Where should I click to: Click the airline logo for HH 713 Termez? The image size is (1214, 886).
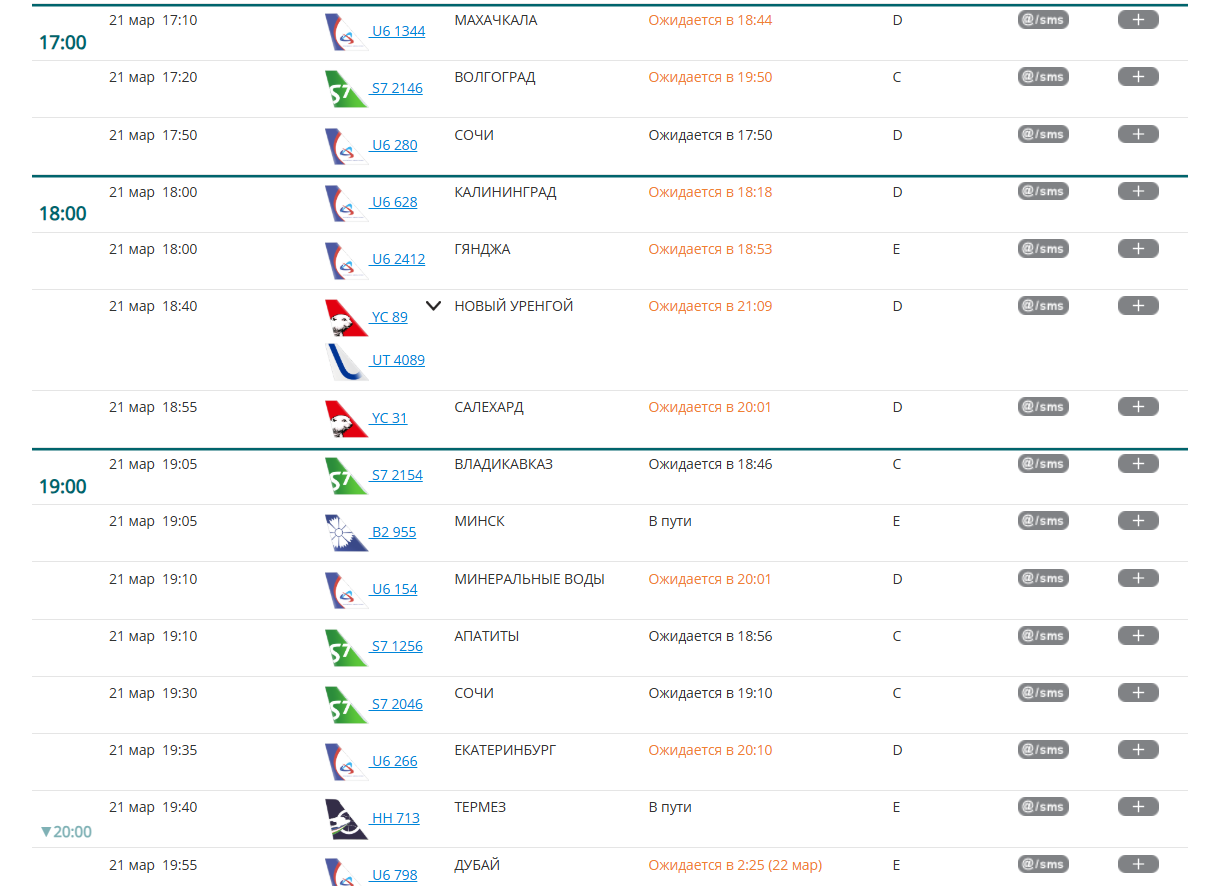346,819
